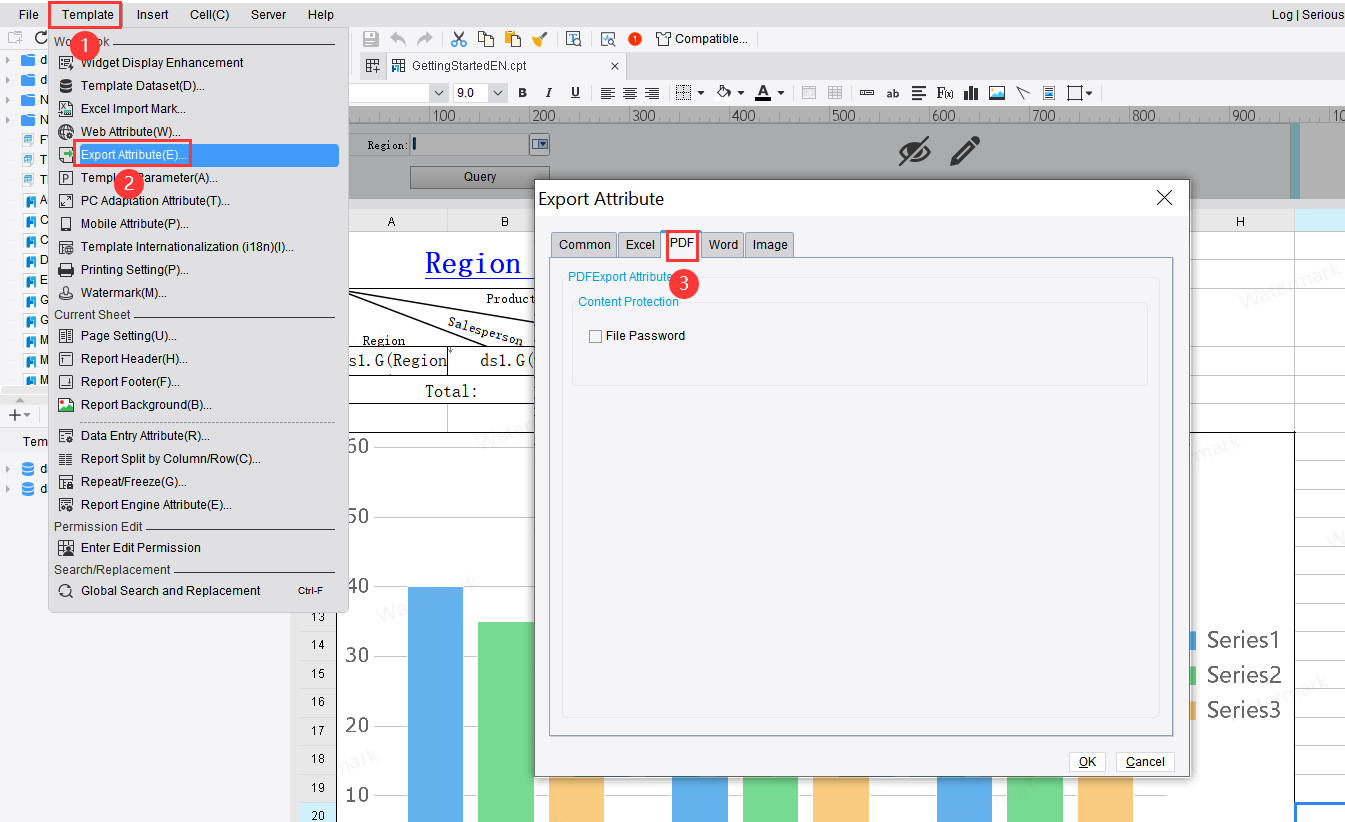Choose Web Attribute(W)... menu entry
This screenshot has height=822, width=1345.
(196, 132)
